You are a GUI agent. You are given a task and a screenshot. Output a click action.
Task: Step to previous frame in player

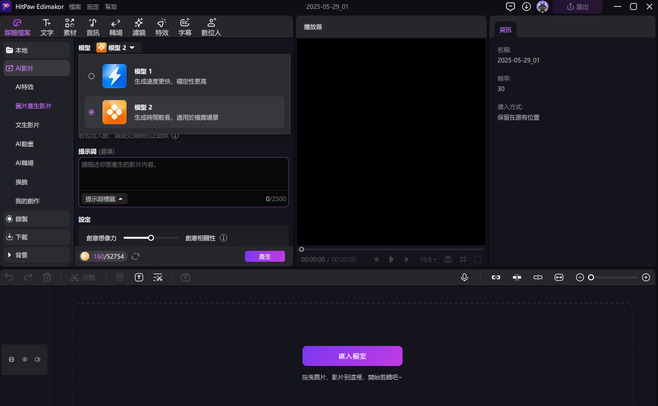pyautogui.click(x=376, y=259)
